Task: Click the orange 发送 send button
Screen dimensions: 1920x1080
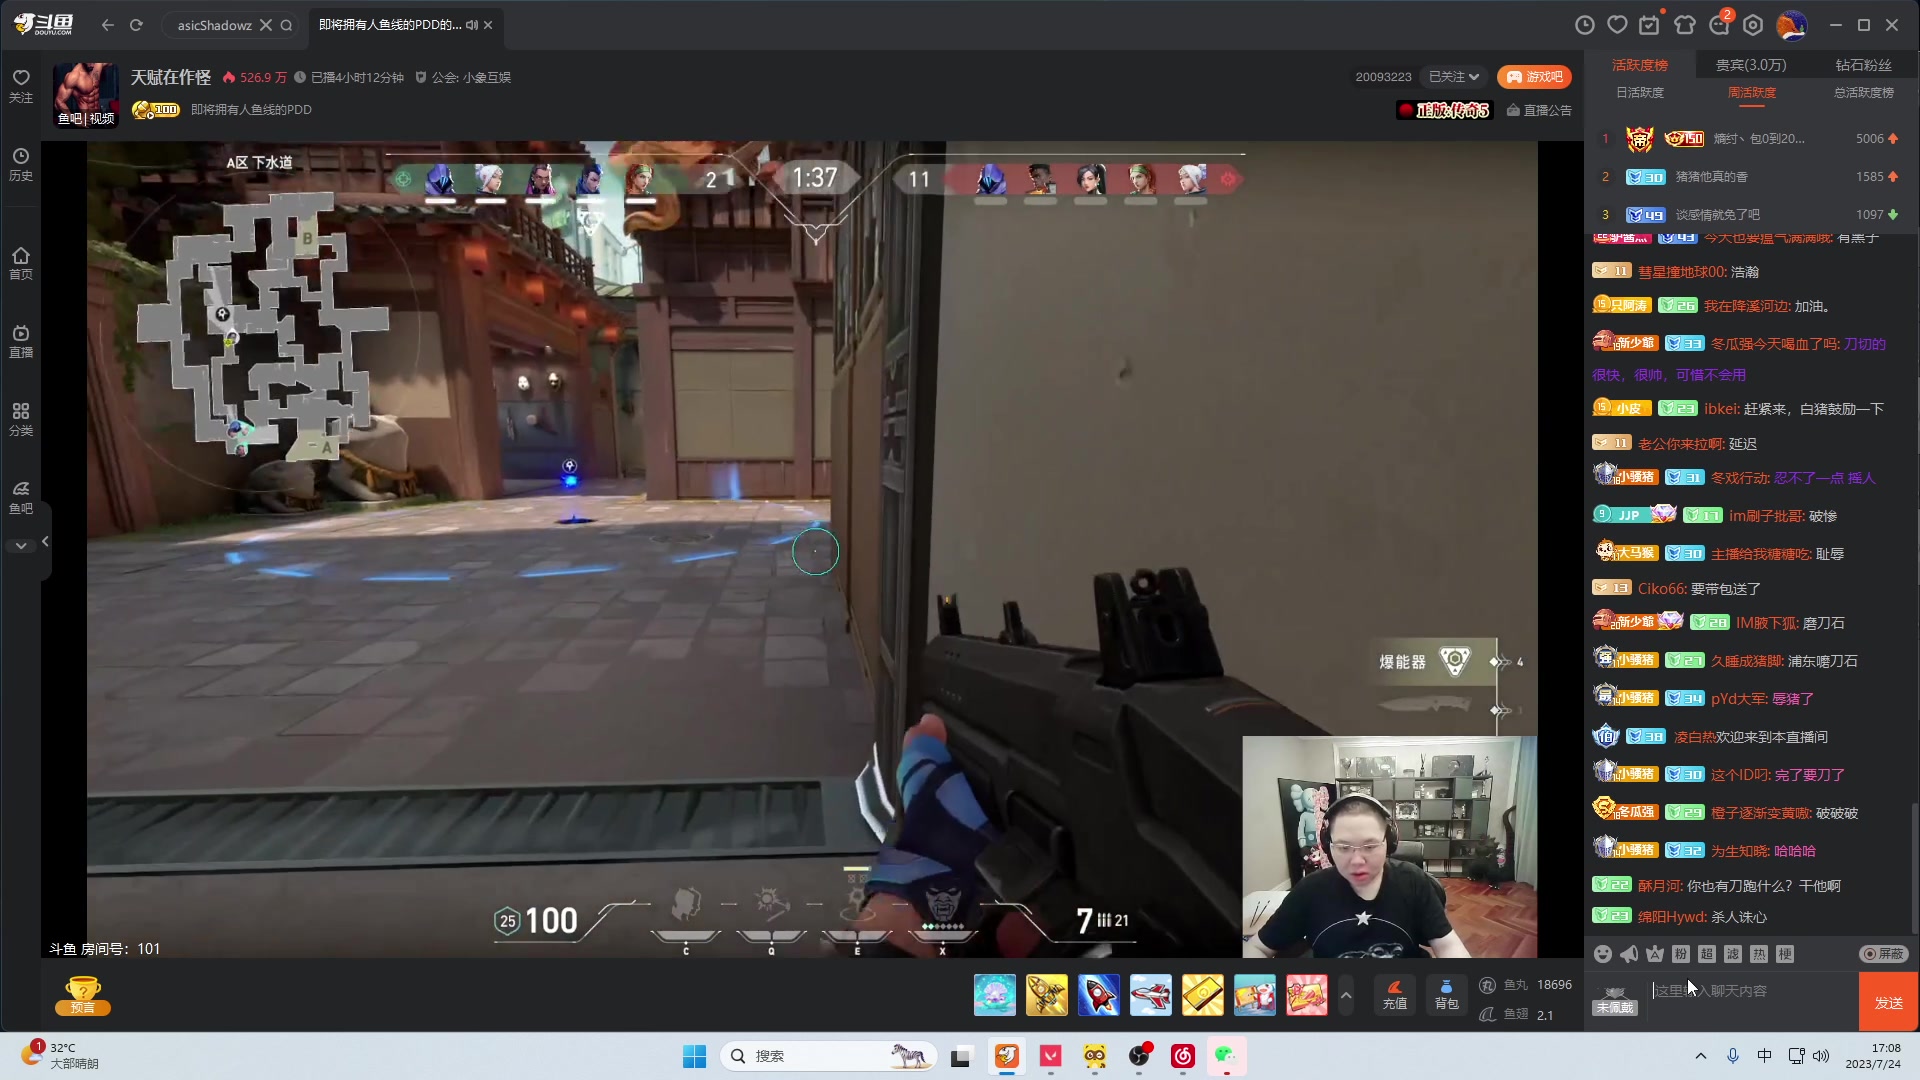Action: 1888,1002
